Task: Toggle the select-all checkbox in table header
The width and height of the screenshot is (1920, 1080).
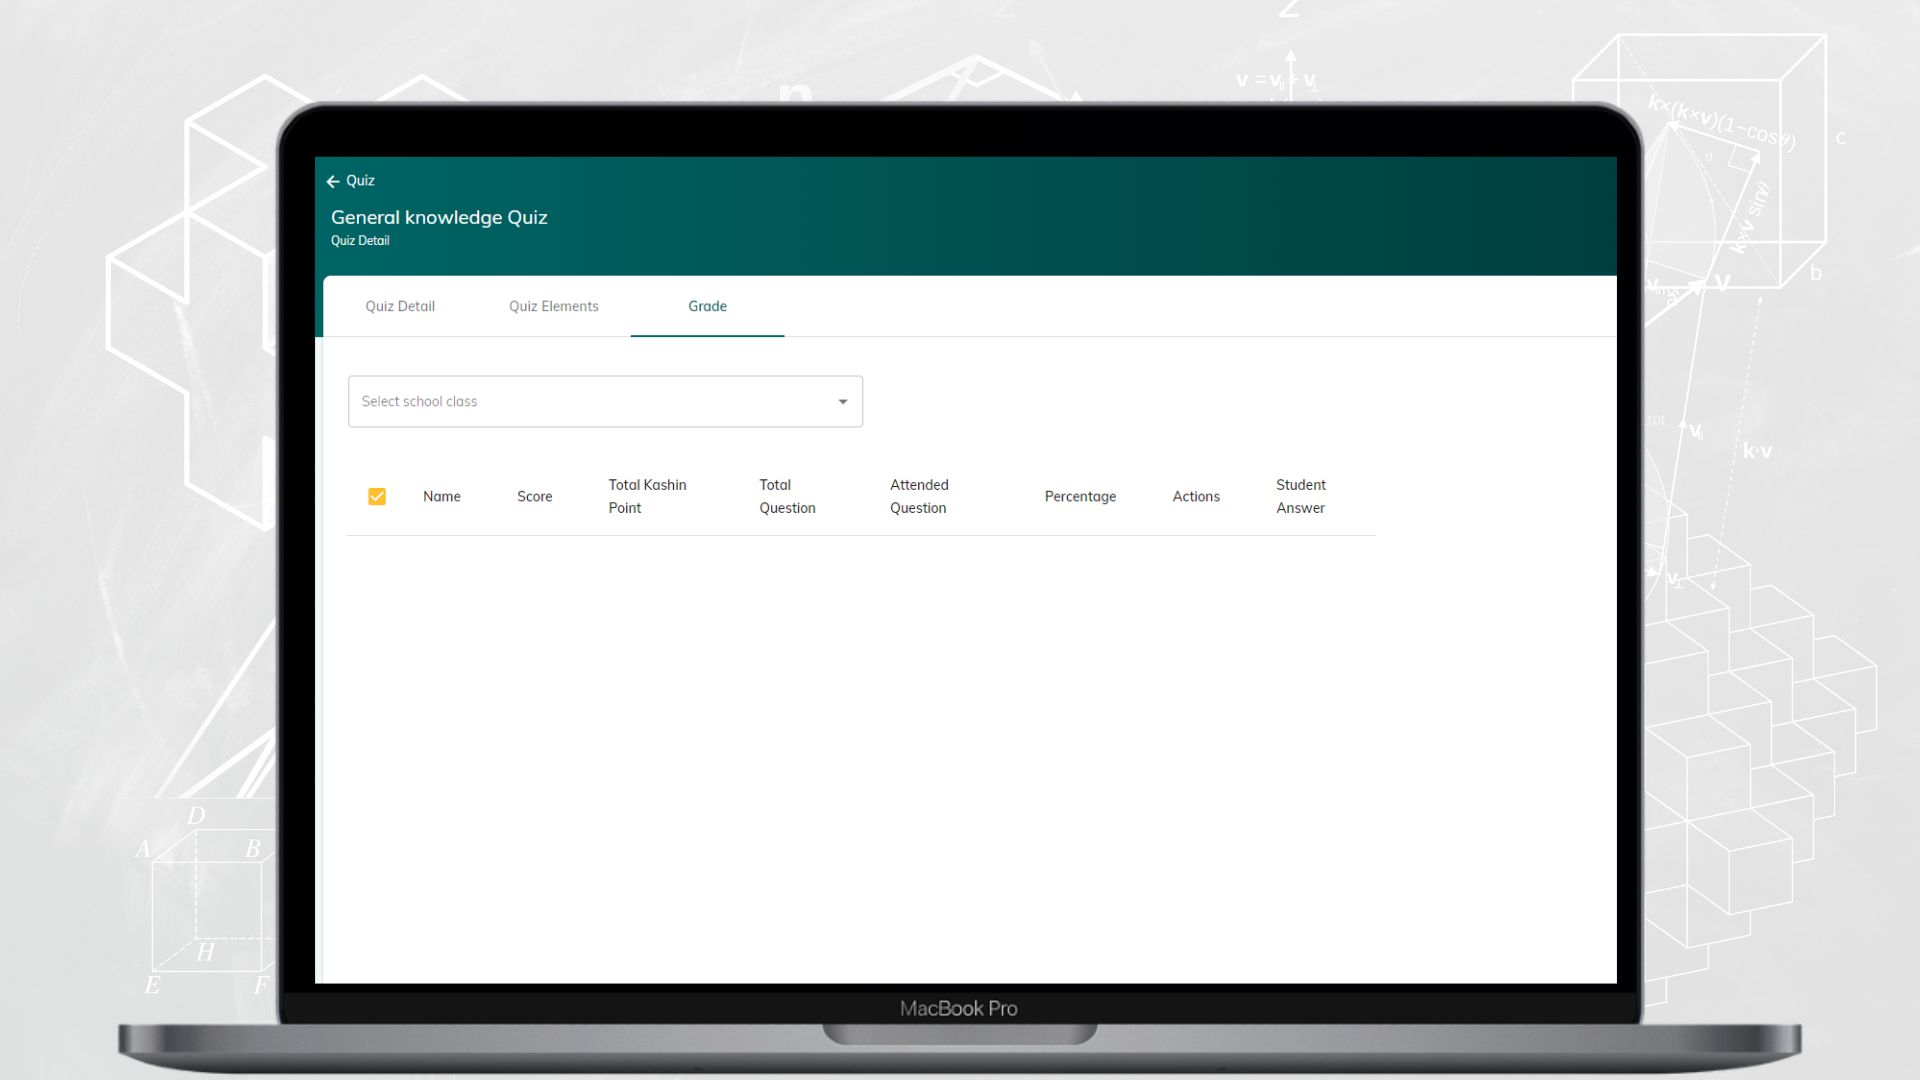Action: pyautogui.click(x=377, y=496)
